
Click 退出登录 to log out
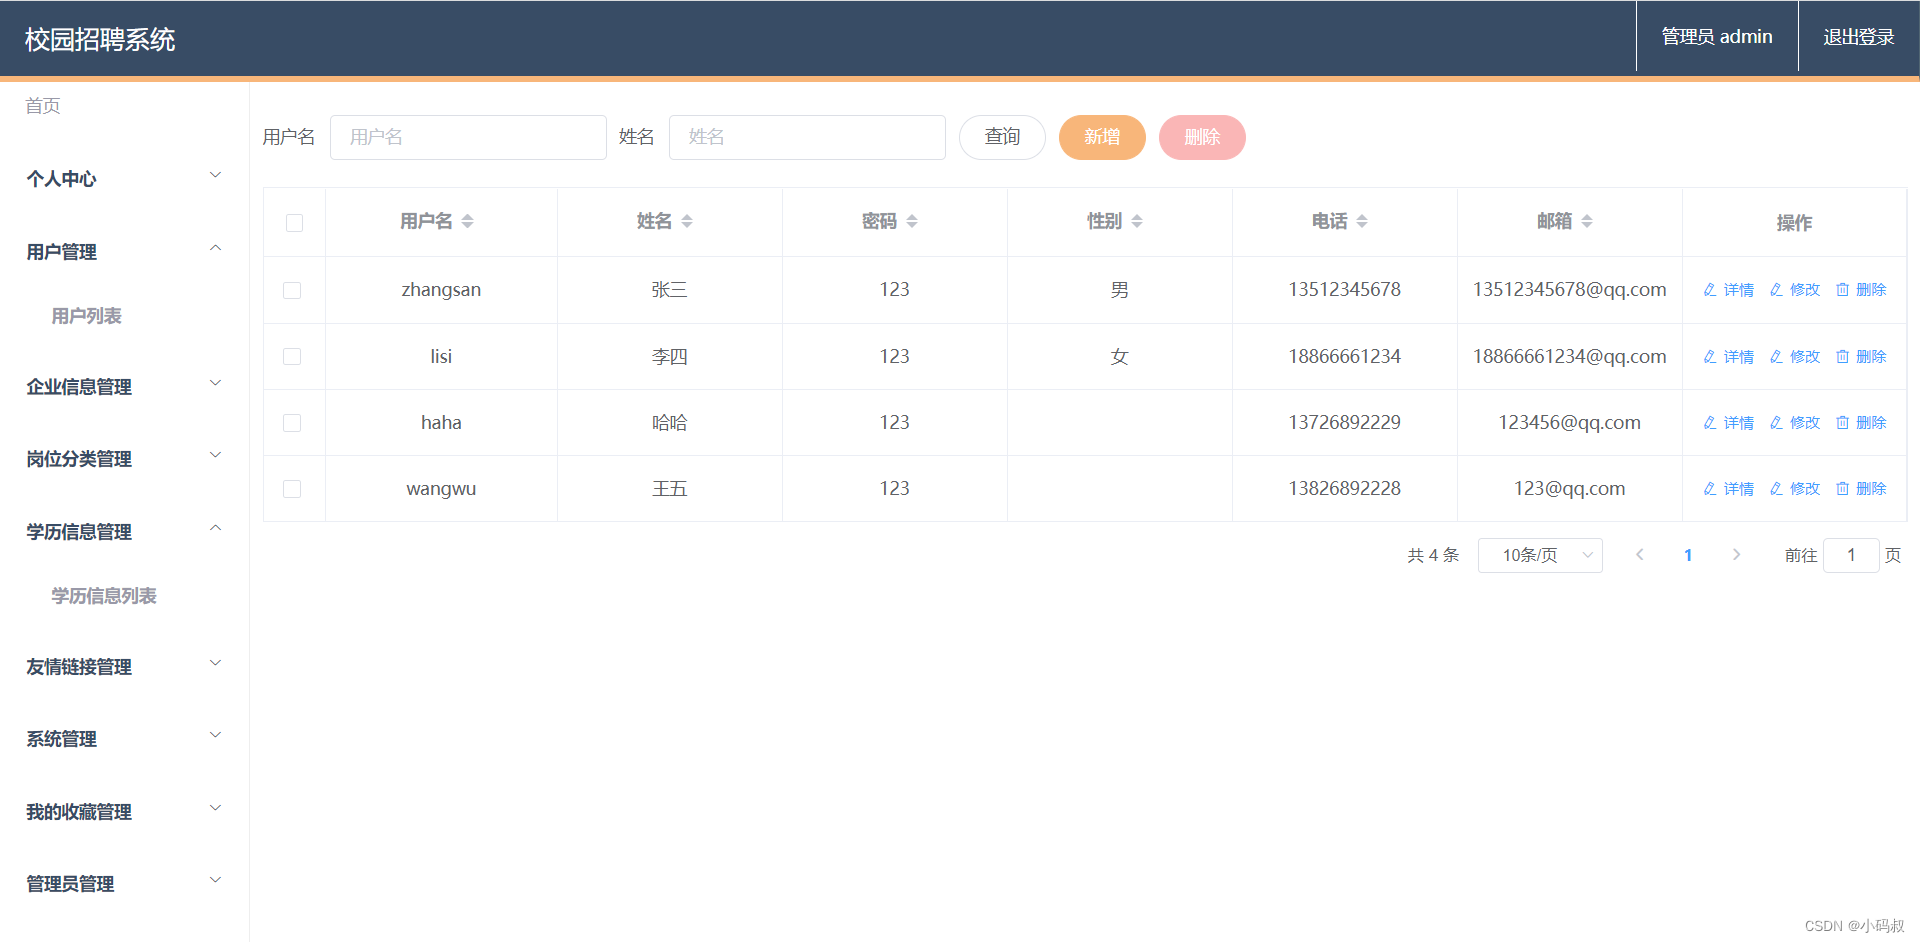(x=1859, y=37)
